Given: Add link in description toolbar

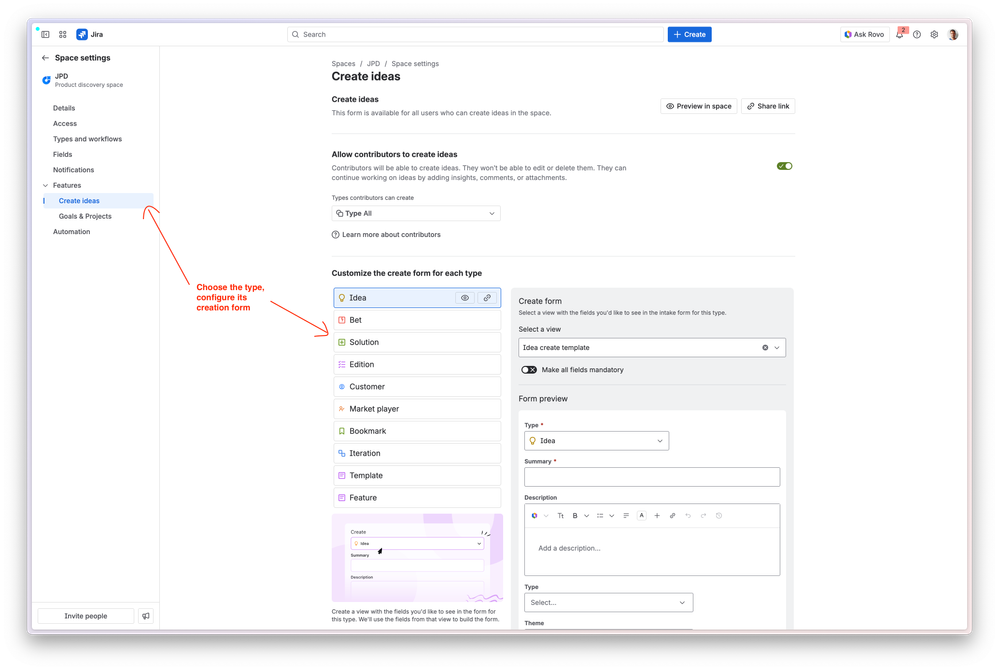Looking at the screenshot, I should coord(672,516).
